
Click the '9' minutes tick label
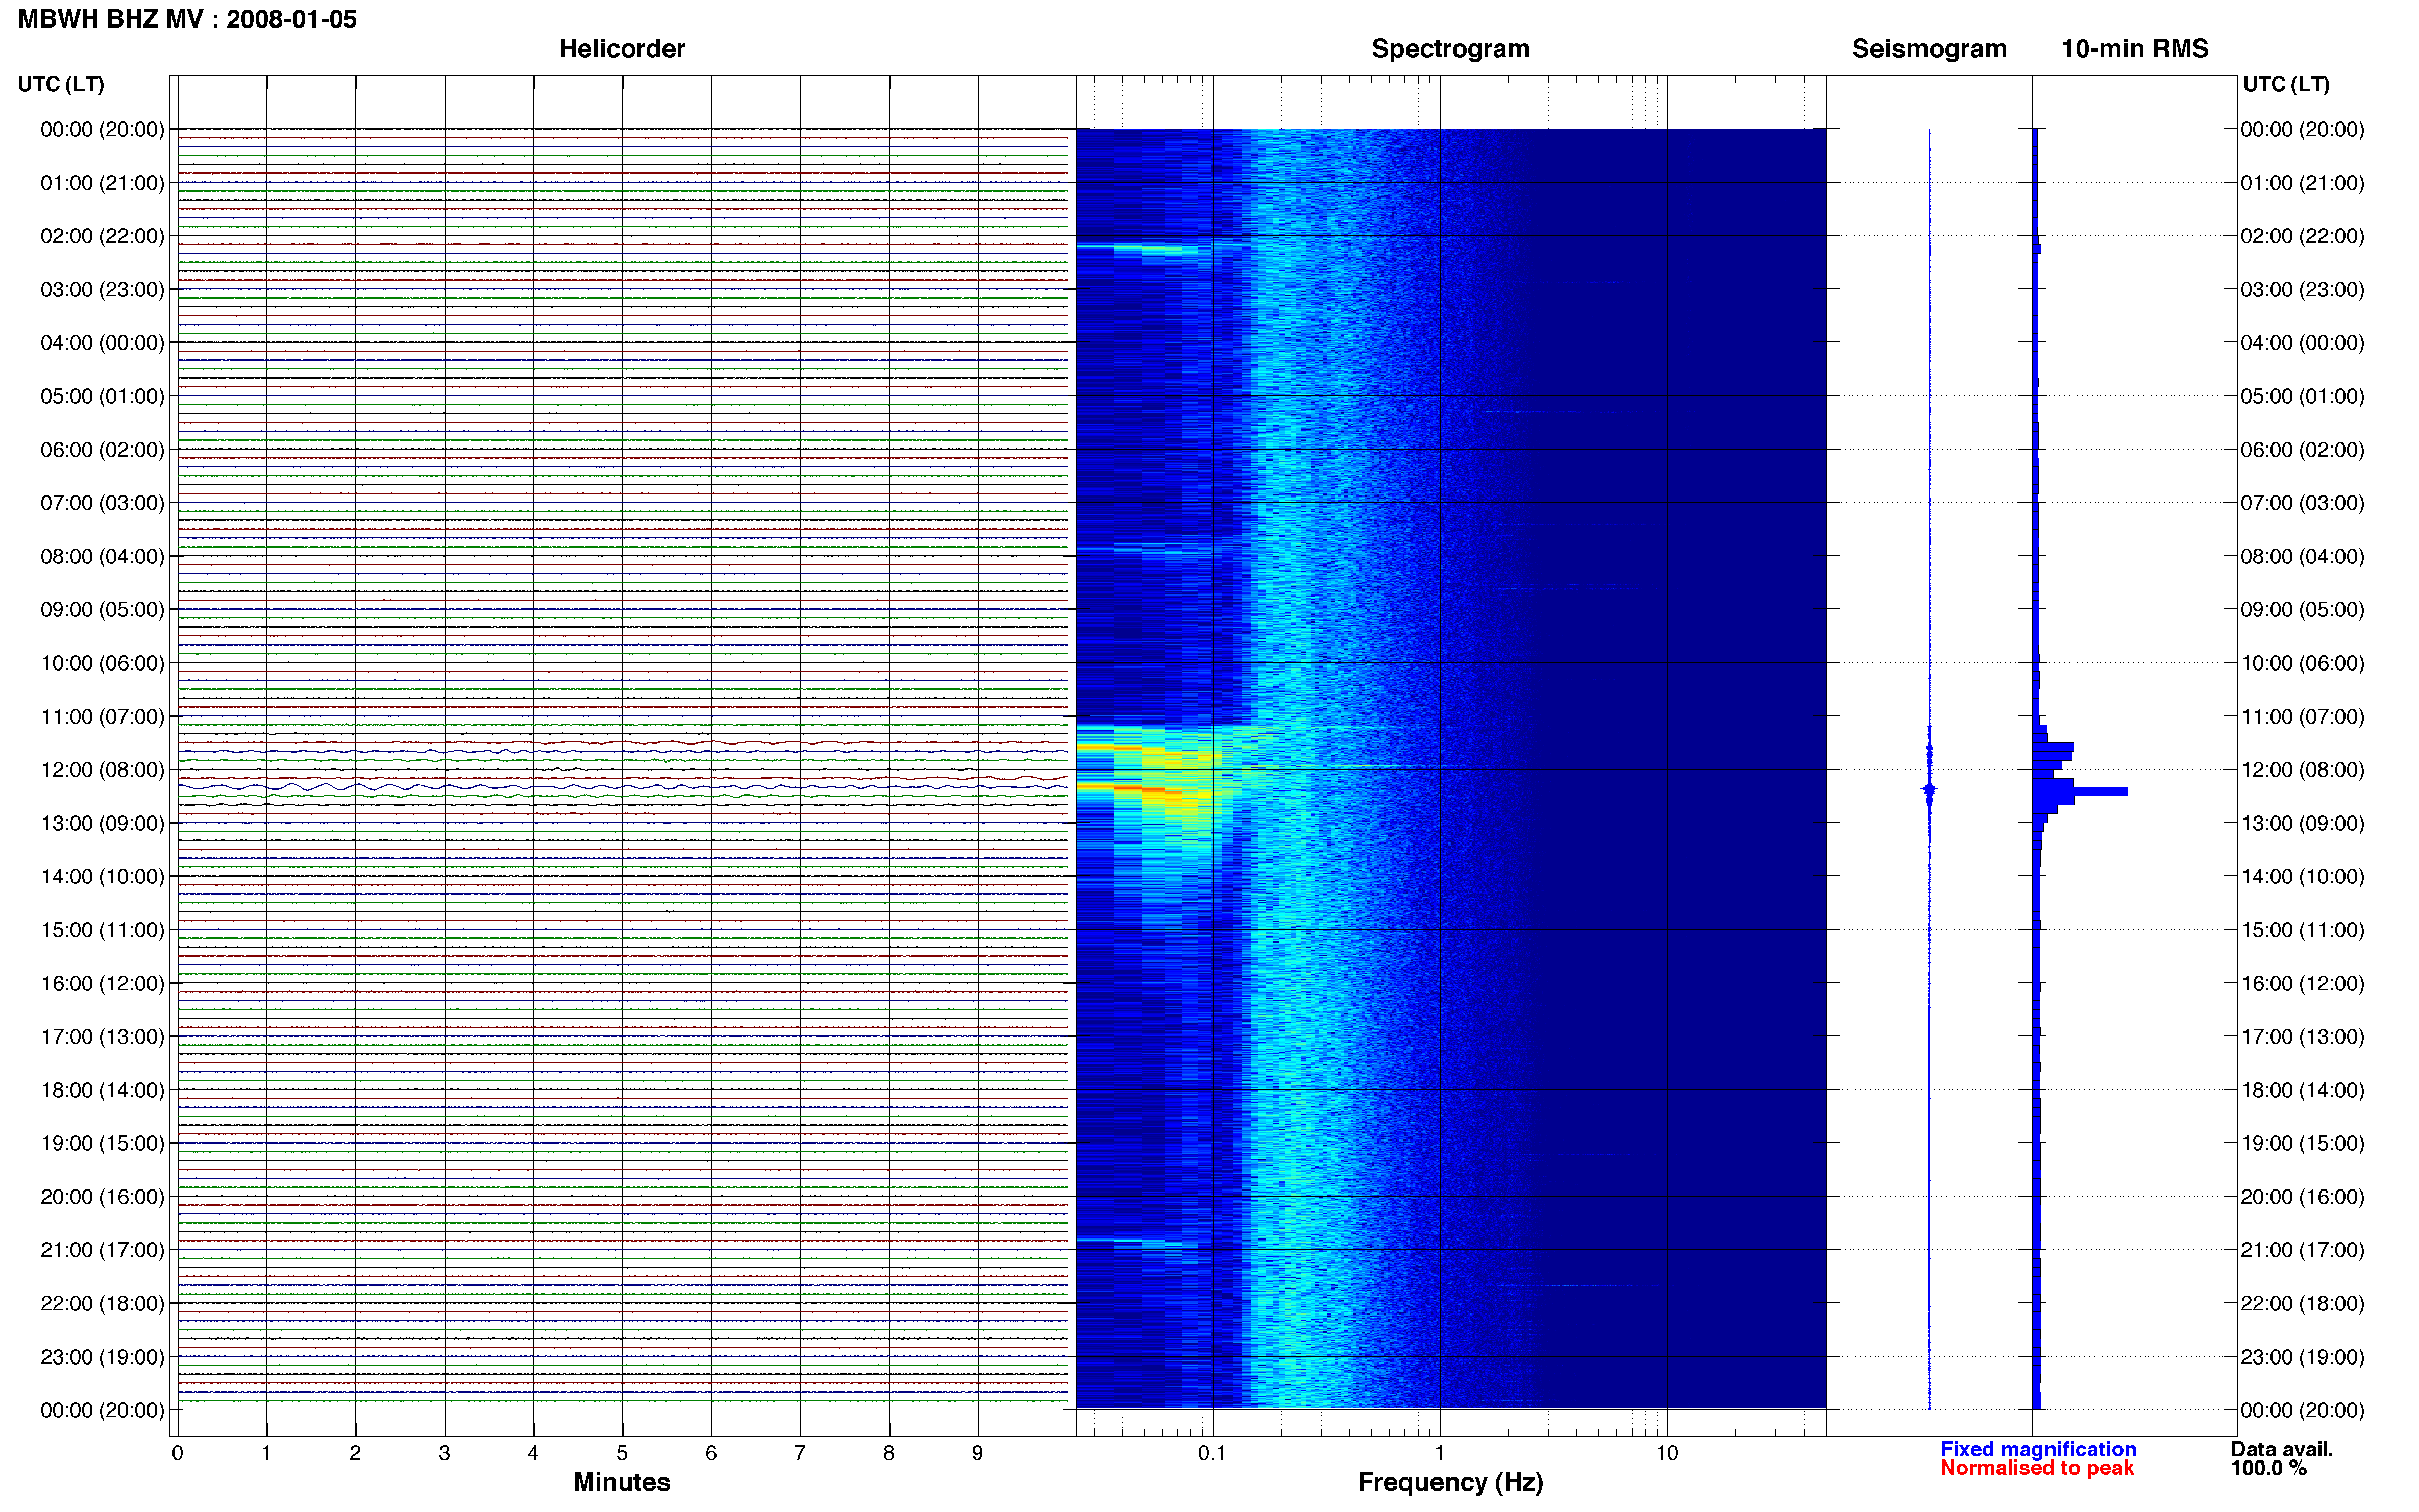pos(978,1453)
